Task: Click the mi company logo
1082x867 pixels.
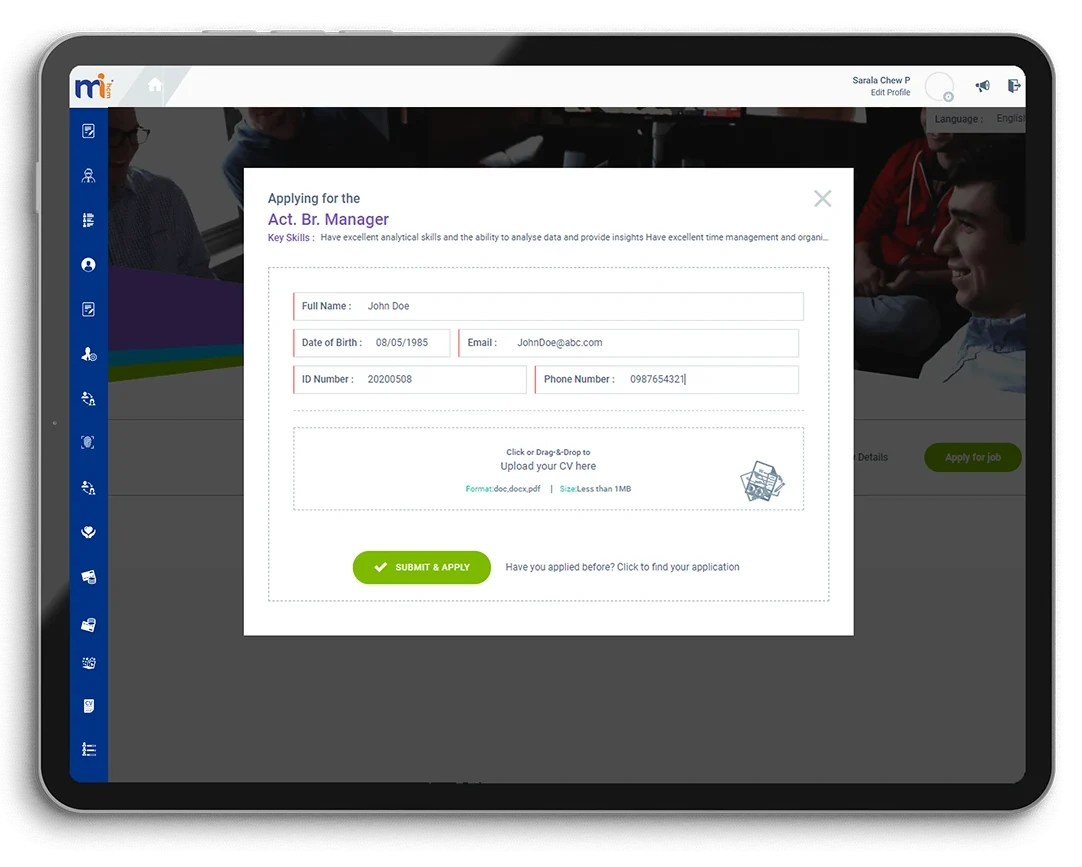Action: [x=91, y=86]
